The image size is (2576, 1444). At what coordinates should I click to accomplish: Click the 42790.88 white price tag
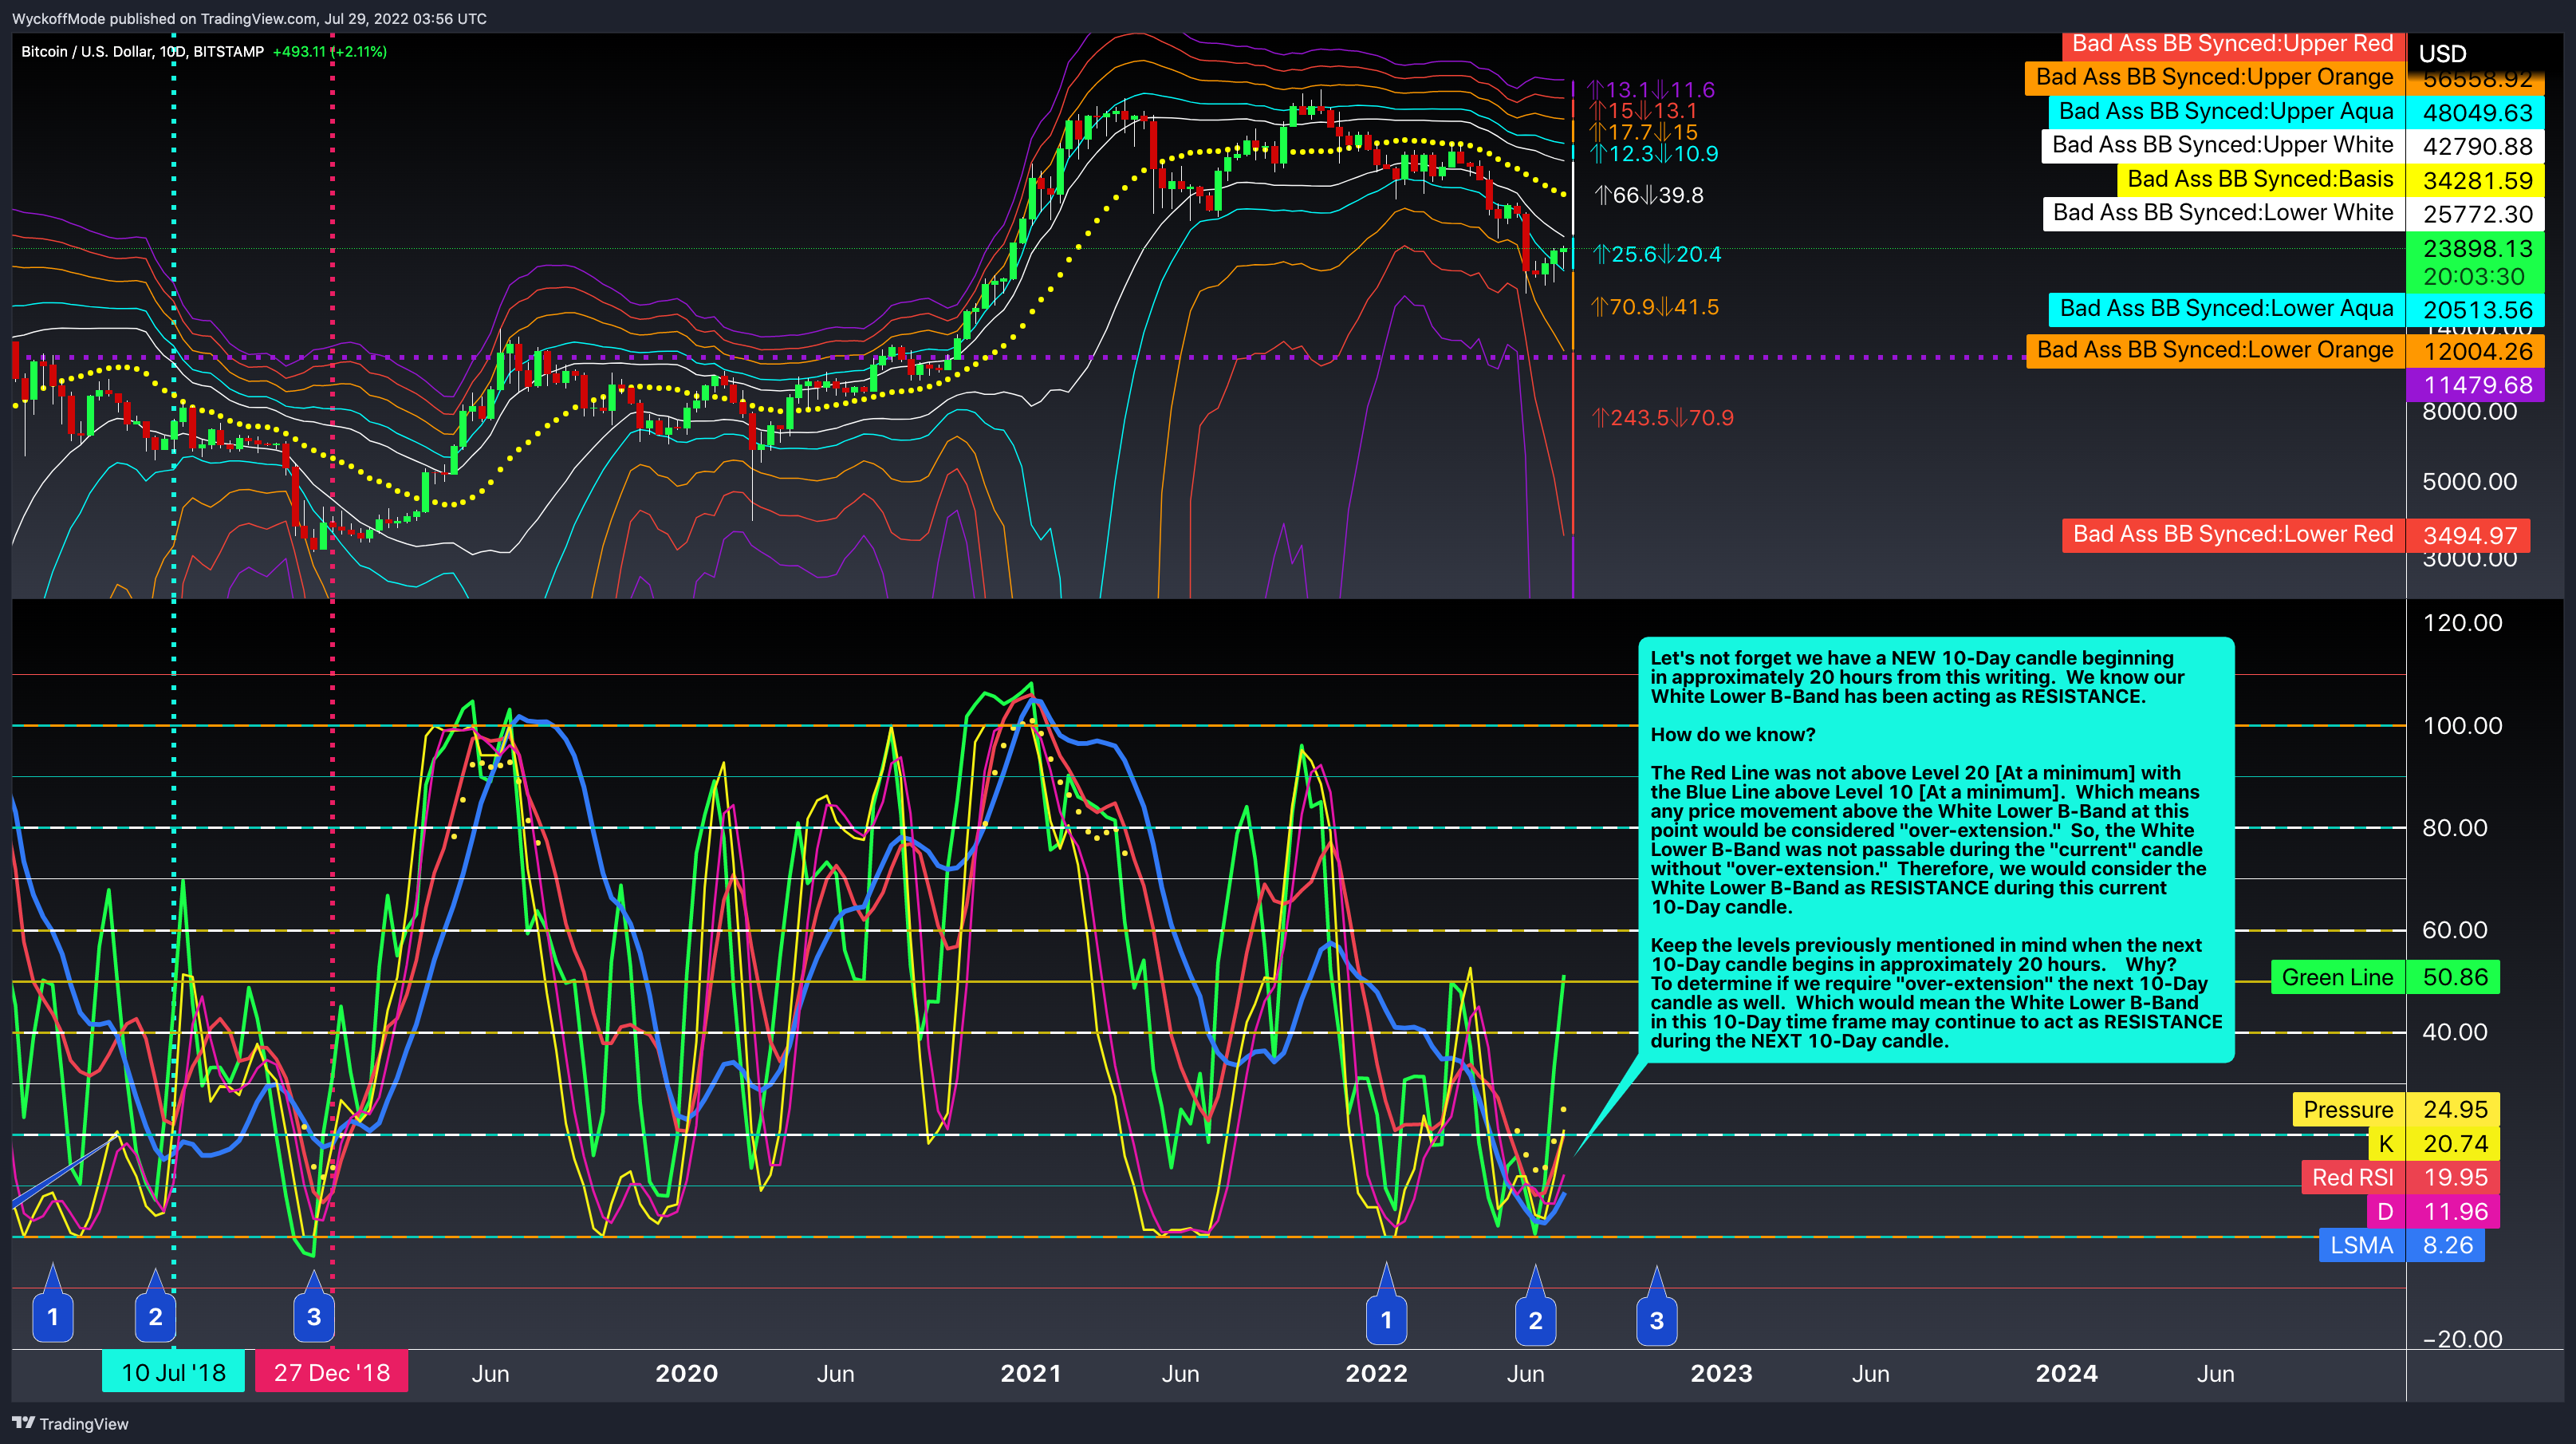(2477, 146)
